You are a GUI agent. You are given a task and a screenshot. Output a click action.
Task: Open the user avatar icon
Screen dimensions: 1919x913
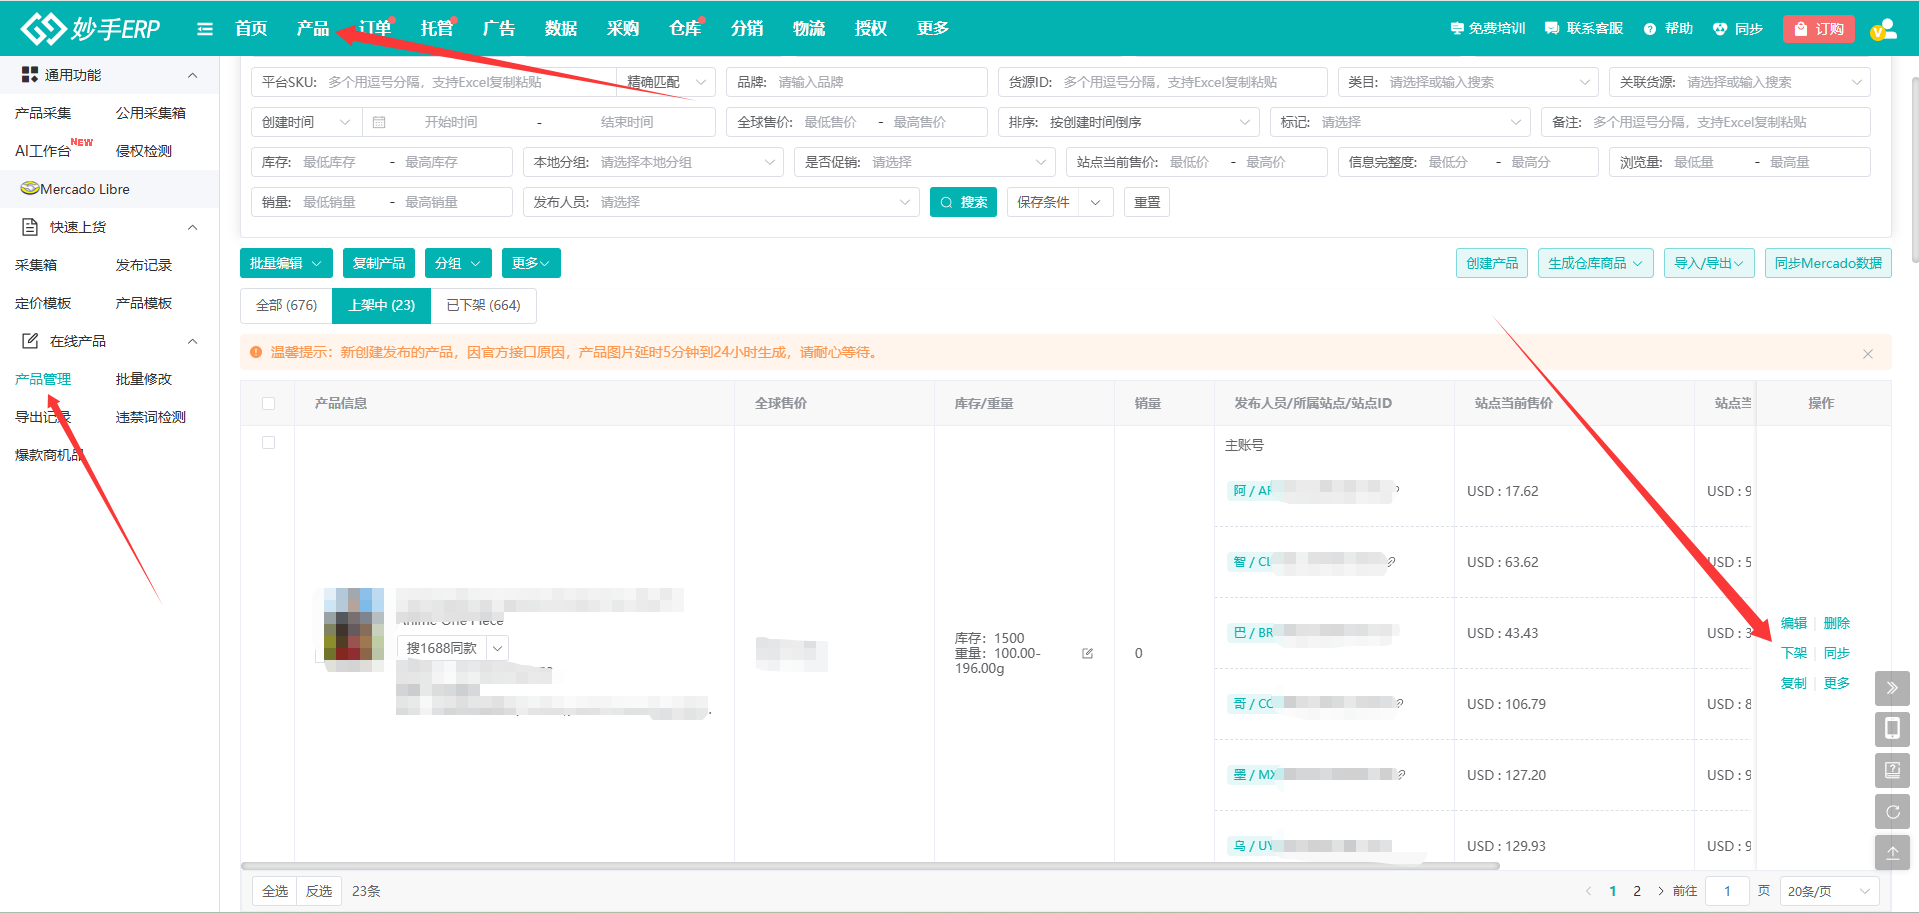point(1883,29)
